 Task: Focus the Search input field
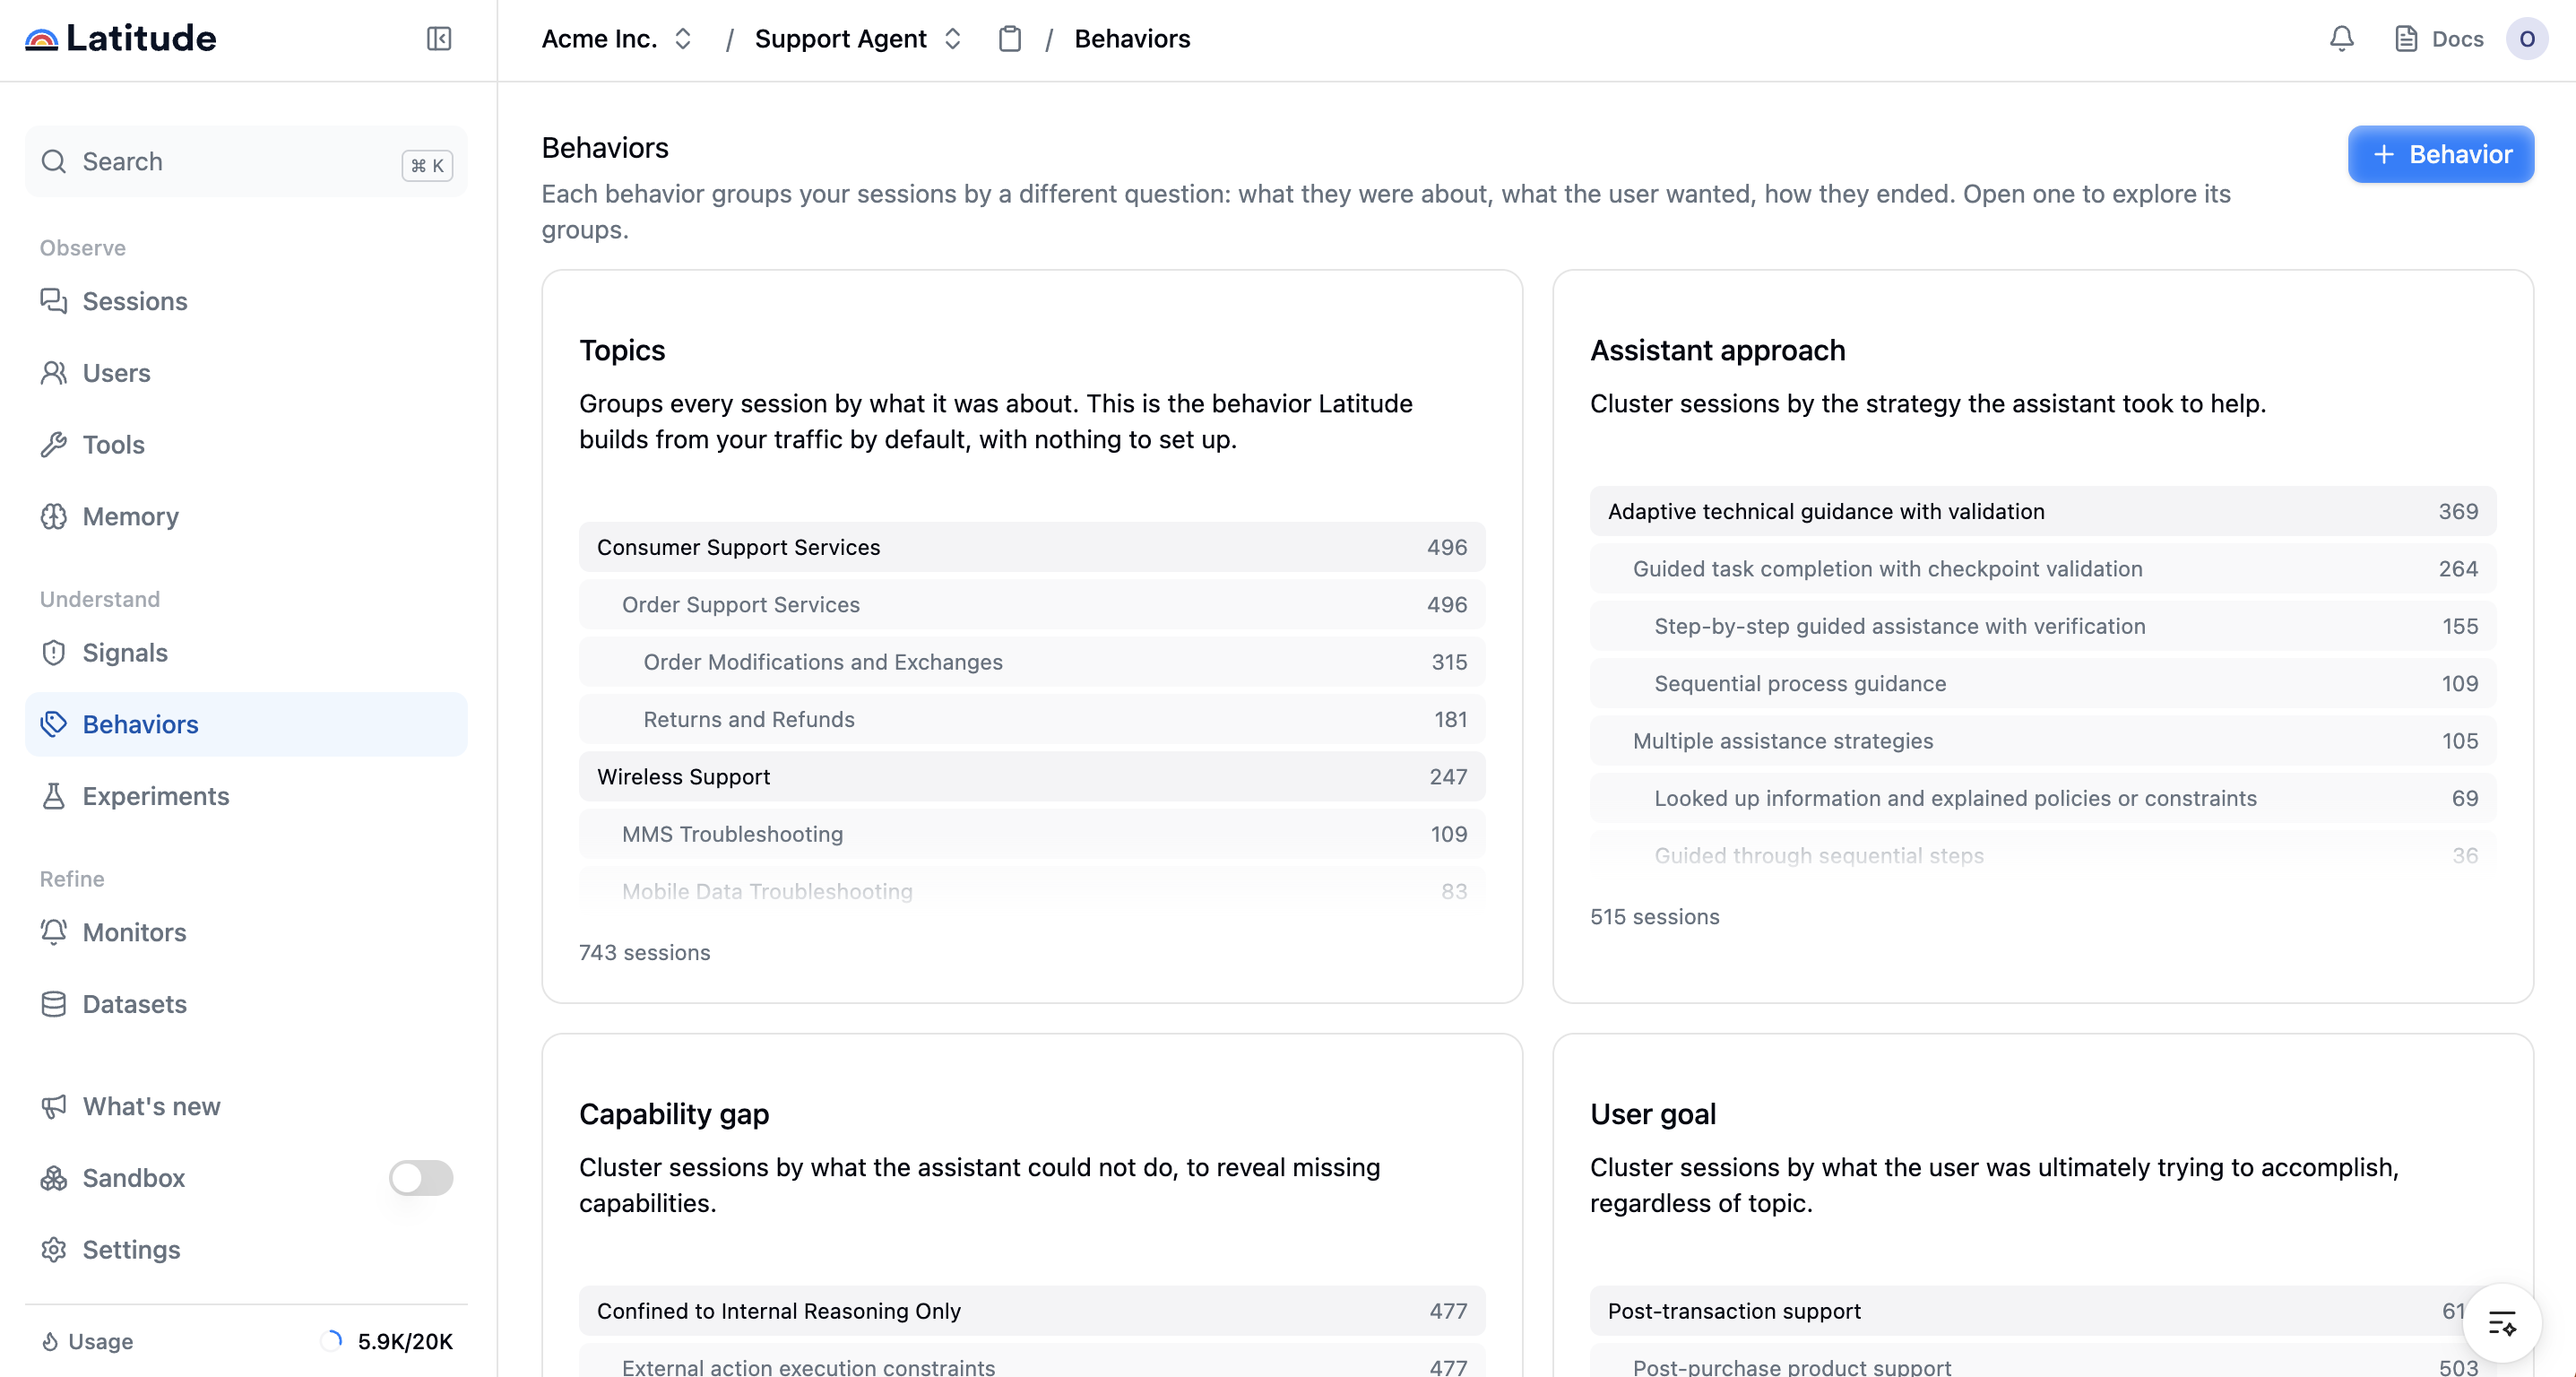click(x=246, y=162)
